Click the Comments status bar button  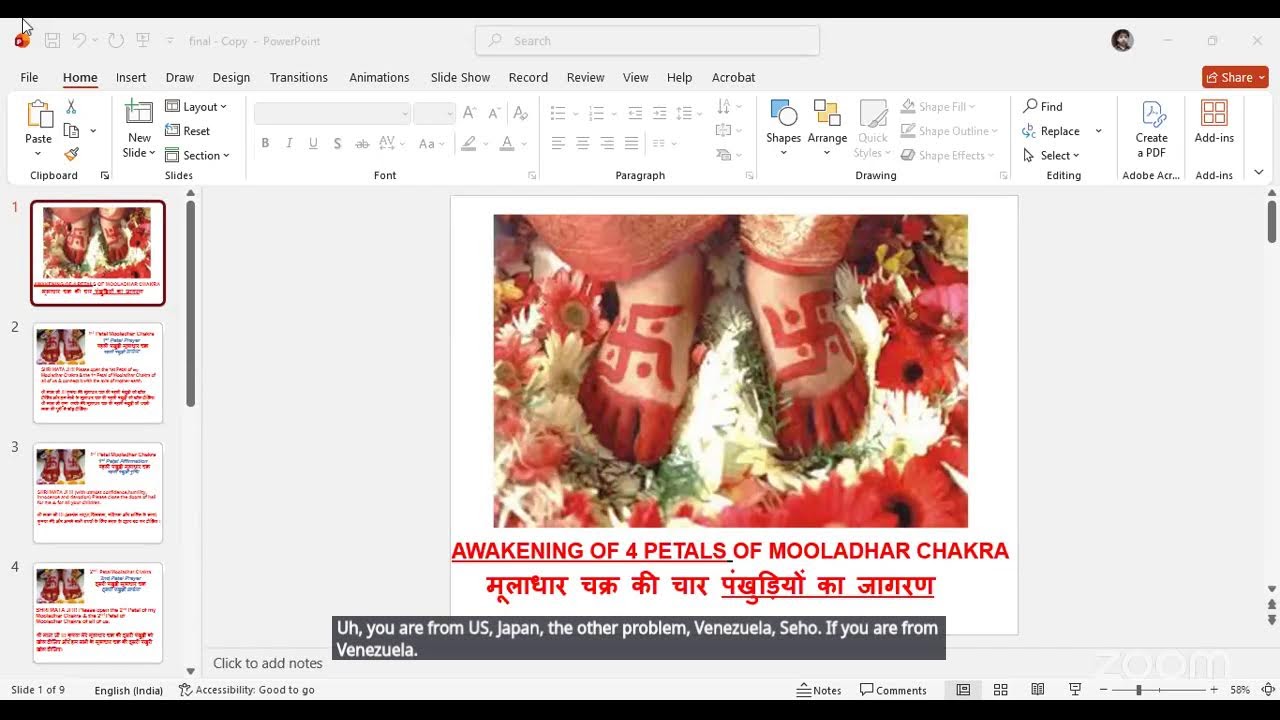[893, 690]
